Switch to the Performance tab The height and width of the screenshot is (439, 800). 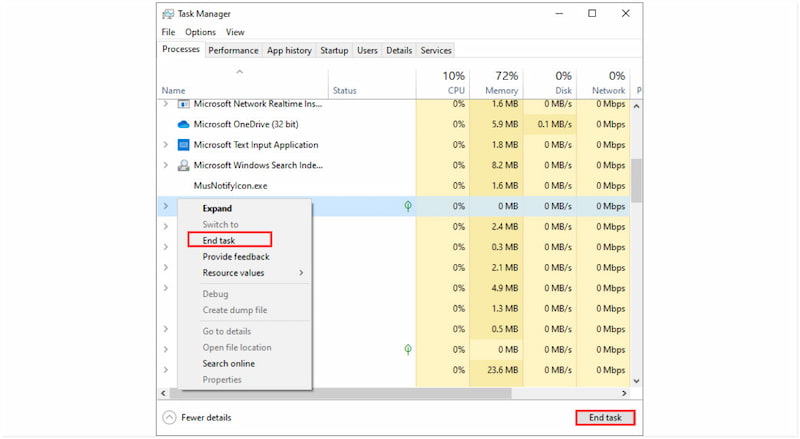point(233,50)
